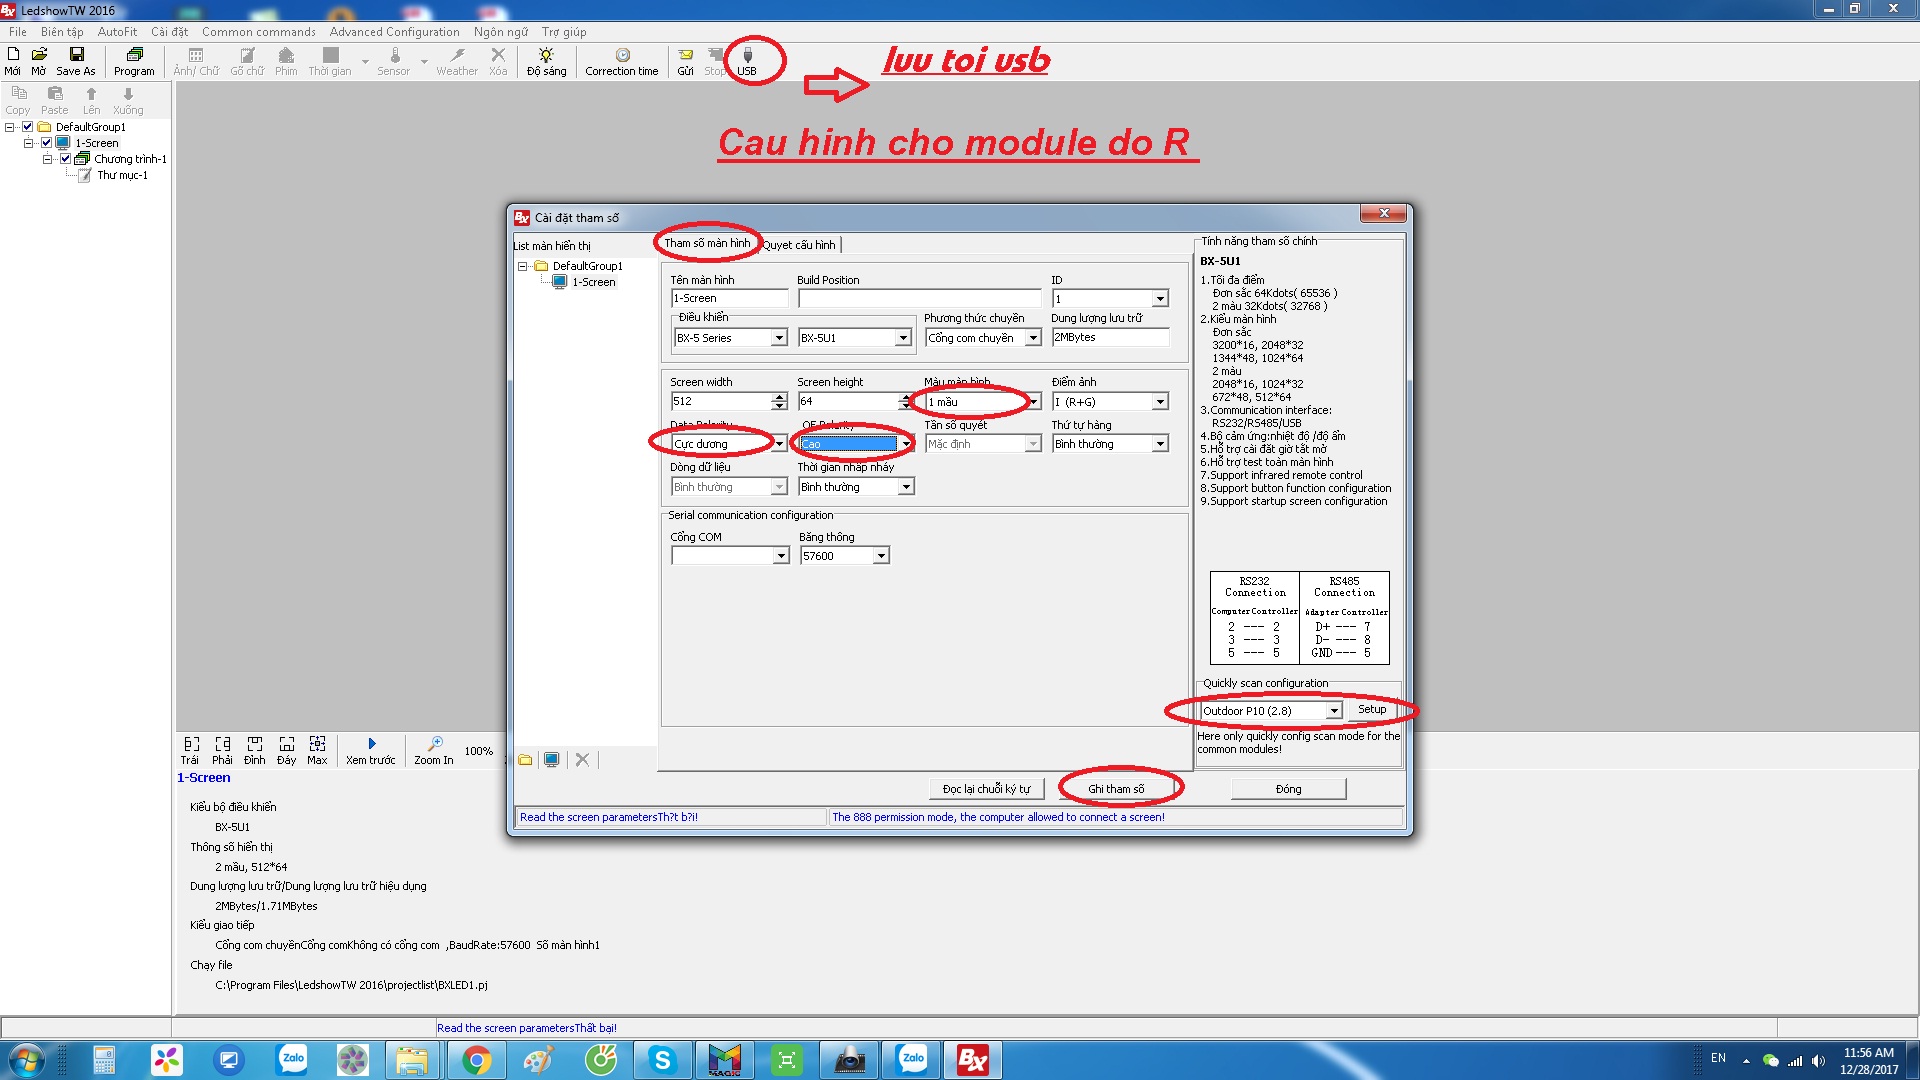Open the Màu màn hình color dropdown
The image size is (1920, 1080).
(1033, 402)
